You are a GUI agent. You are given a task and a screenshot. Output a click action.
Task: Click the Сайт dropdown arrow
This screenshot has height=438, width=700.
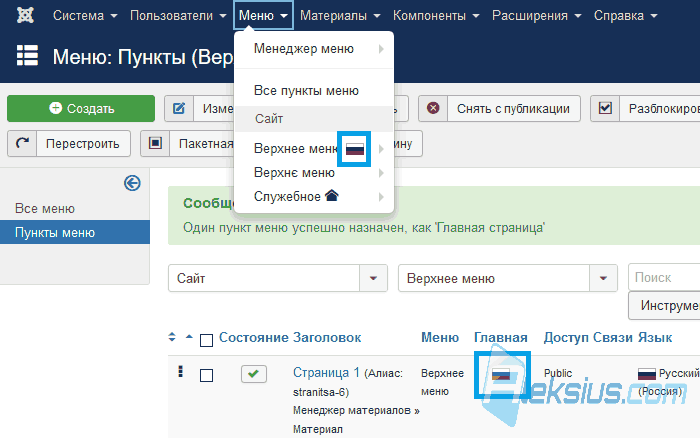pyautogui.click(x=373, y=278)
